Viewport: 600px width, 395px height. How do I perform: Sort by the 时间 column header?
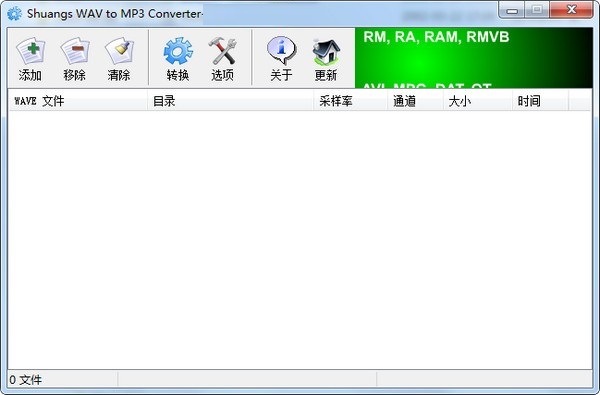click(x=540, y=101)
